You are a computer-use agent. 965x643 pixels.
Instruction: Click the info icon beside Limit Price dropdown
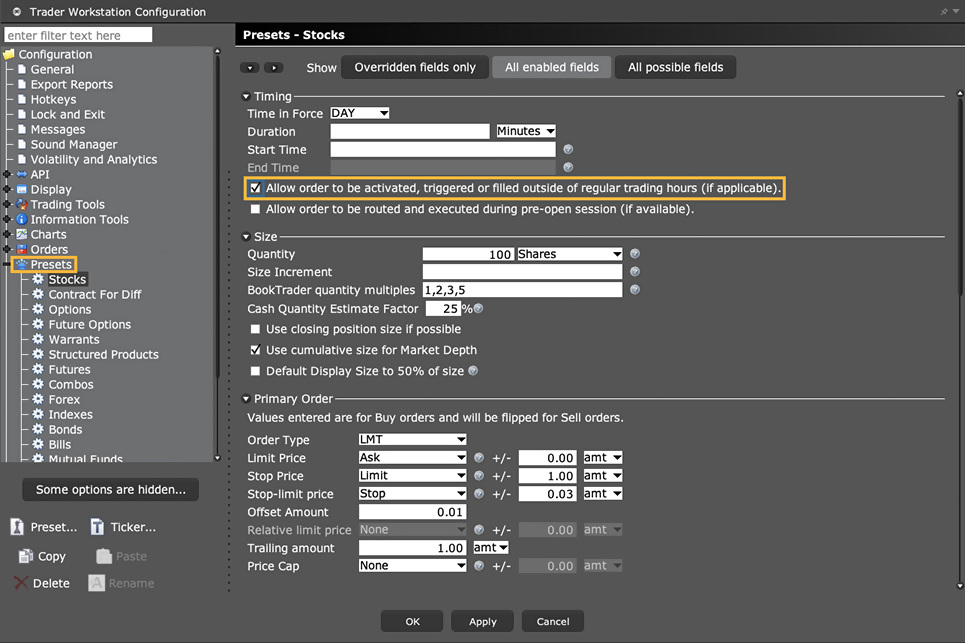point(479,458)
